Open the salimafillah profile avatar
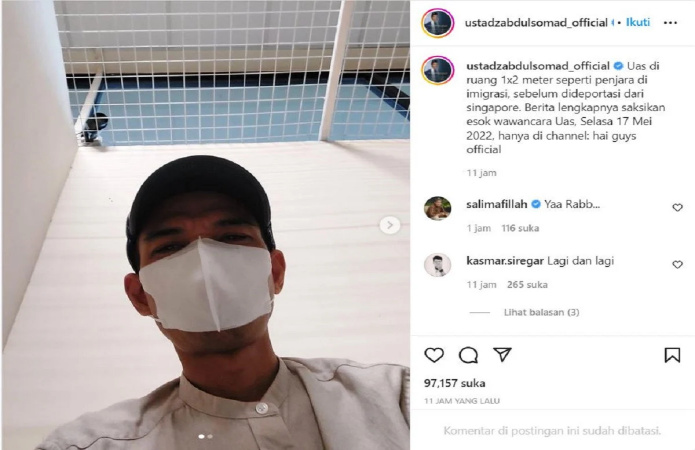The height and width of the screenshot is (450, 695). (x=437, y=208)
